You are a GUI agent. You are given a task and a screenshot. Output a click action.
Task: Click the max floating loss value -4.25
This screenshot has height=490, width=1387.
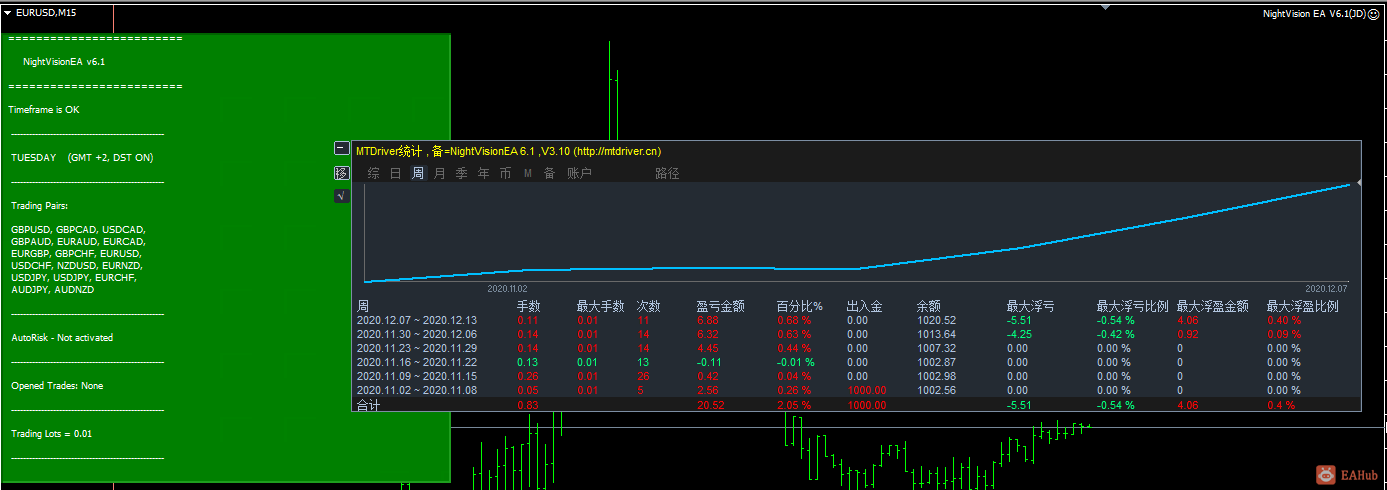coord(1018,334)
